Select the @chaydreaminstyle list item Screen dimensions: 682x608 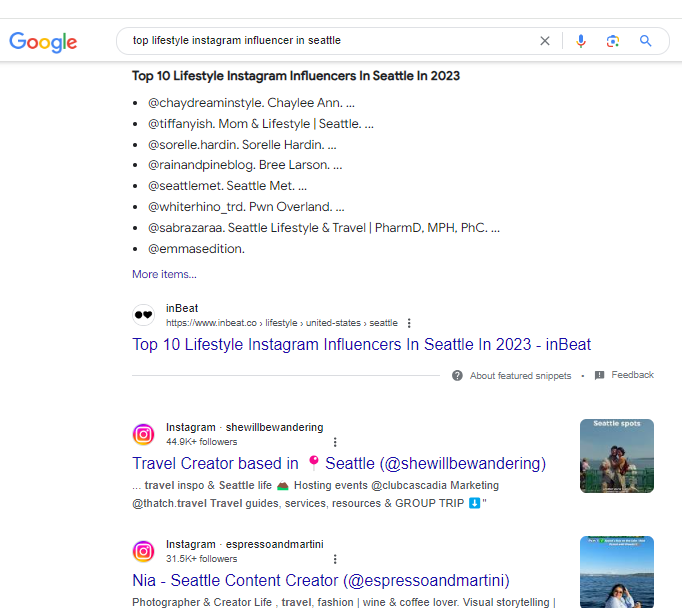[x=251, y=103]
